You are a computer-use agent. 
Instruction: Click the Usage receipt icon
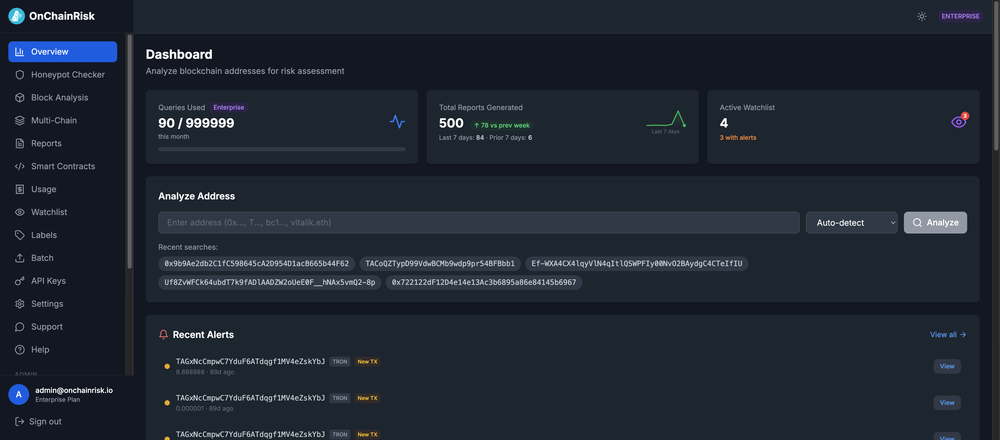pos(20,189)
